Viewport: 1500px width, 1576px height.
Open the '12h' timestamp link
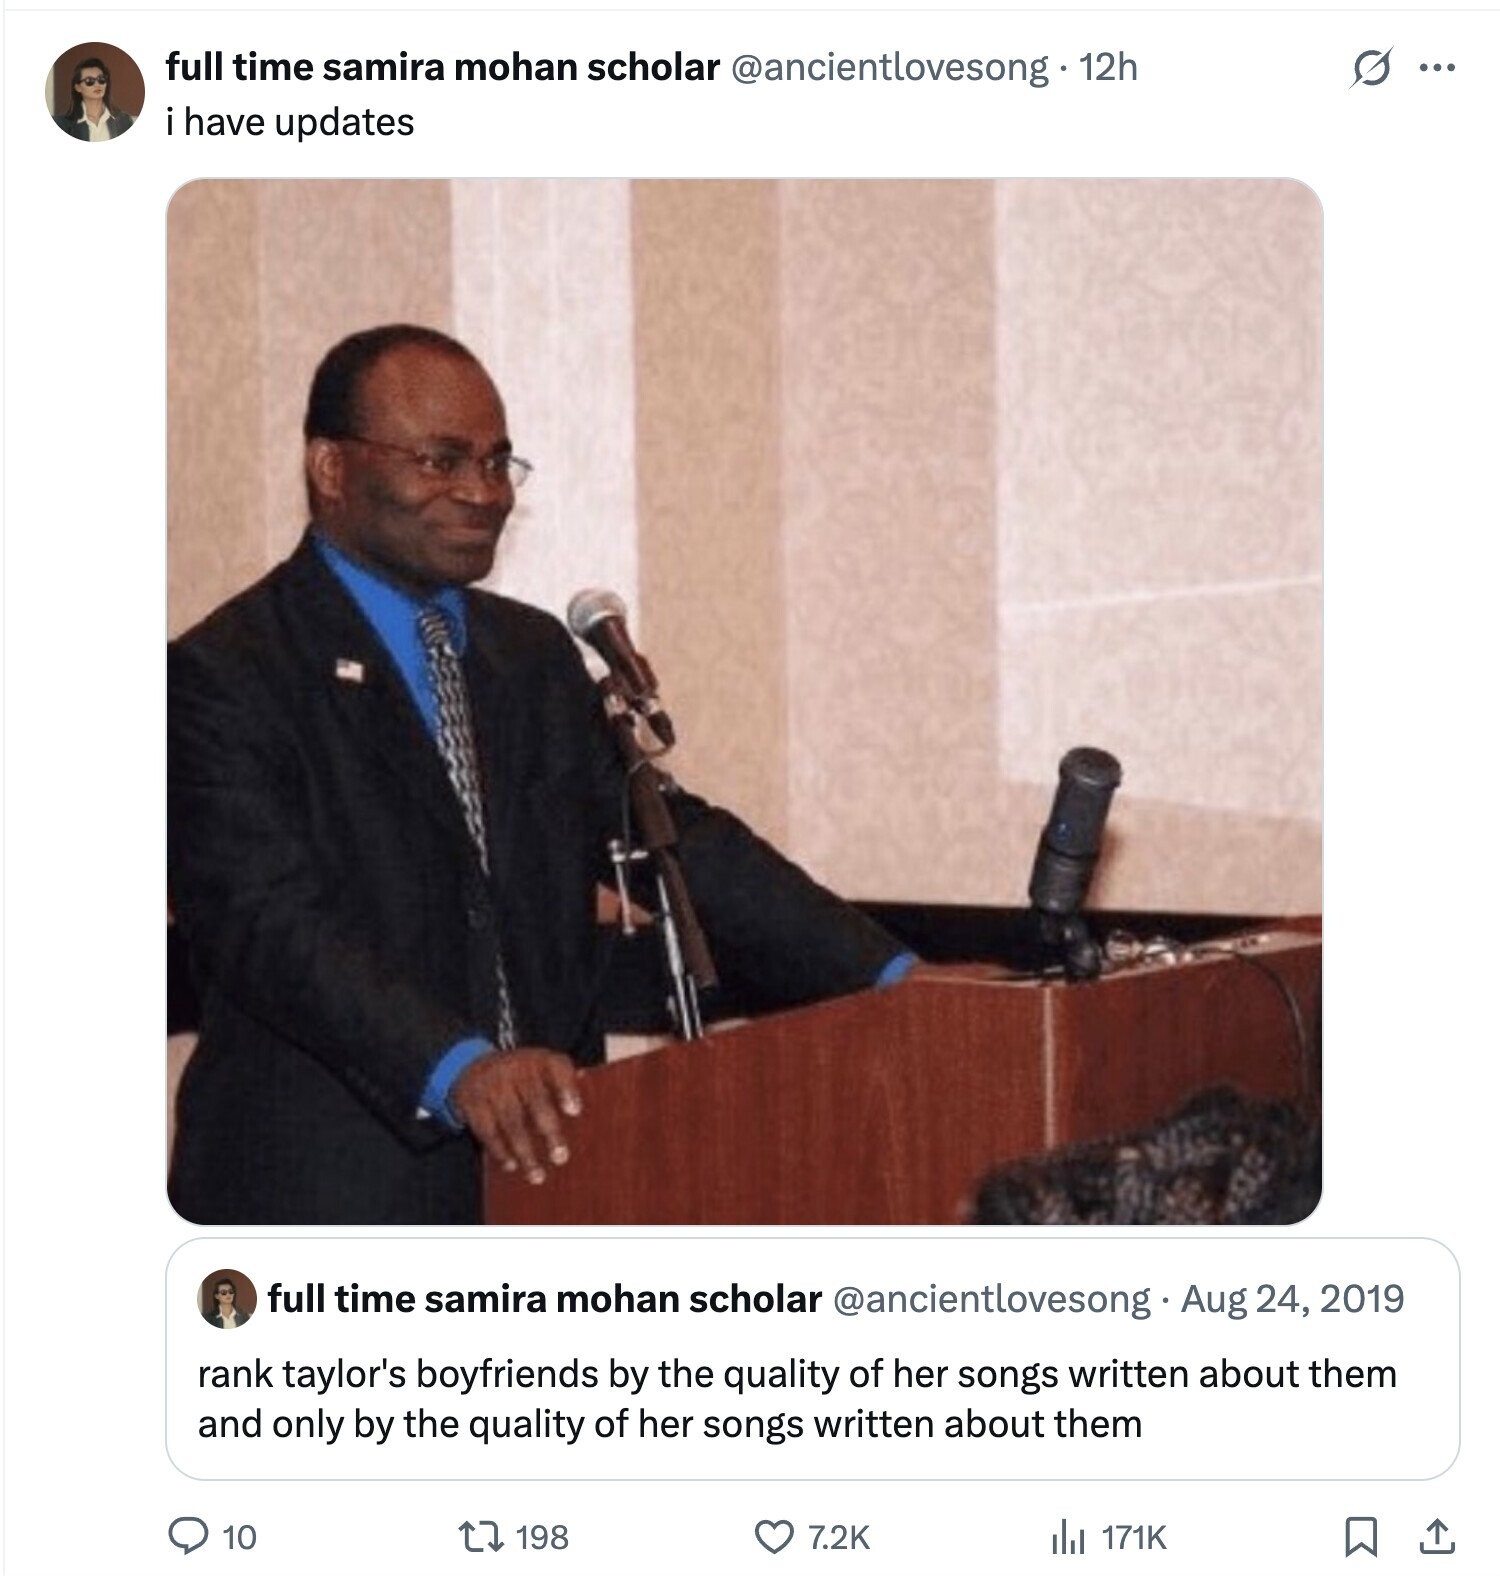(x=1109, y=67)
